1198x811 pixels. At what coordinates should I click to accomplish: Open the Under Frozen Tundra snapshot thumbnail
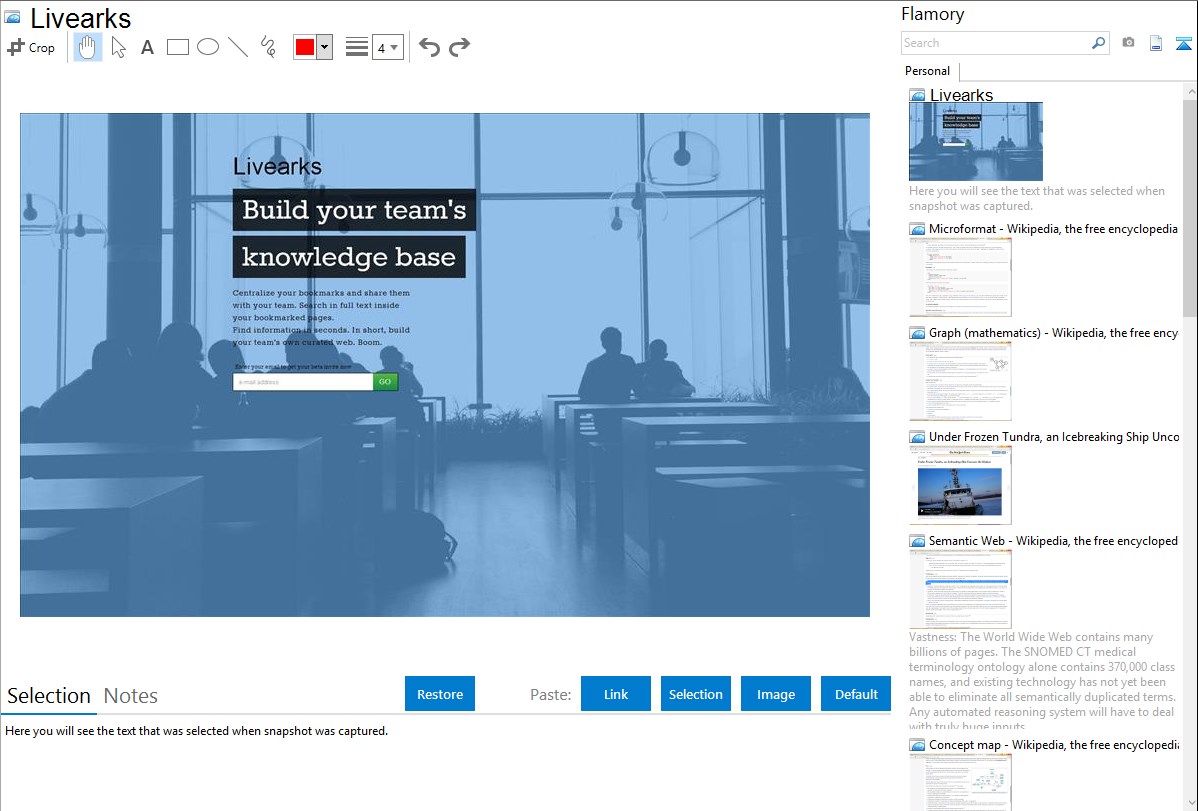[960, 485]
